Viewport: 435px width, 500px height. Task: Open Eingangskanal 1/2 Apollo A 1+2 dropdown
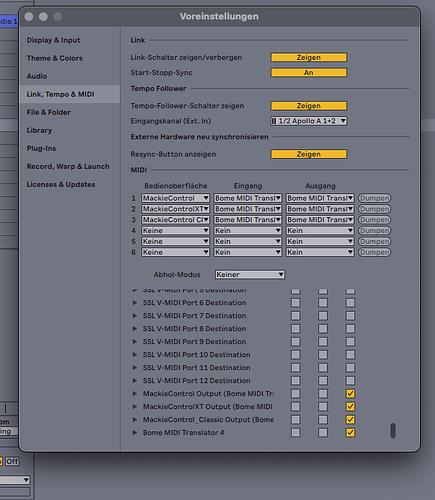click(309, 121)
